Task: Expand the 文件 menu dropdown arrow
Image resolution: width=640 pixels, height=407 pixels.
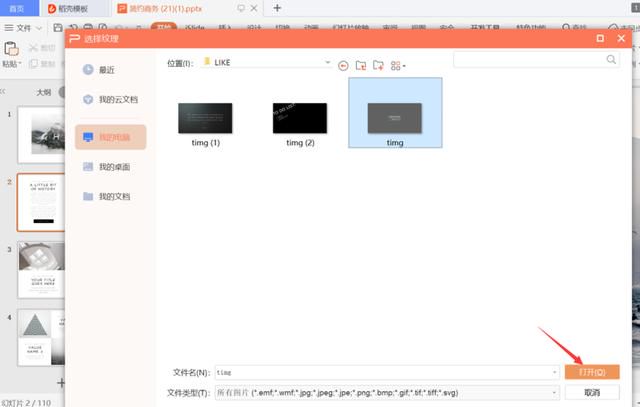Action: pos(39,28)
